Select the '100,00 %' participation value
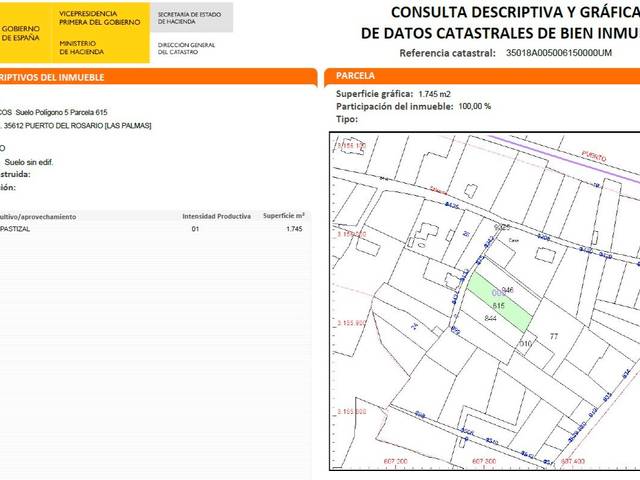The image size is (640, 480). coord(475,107)
